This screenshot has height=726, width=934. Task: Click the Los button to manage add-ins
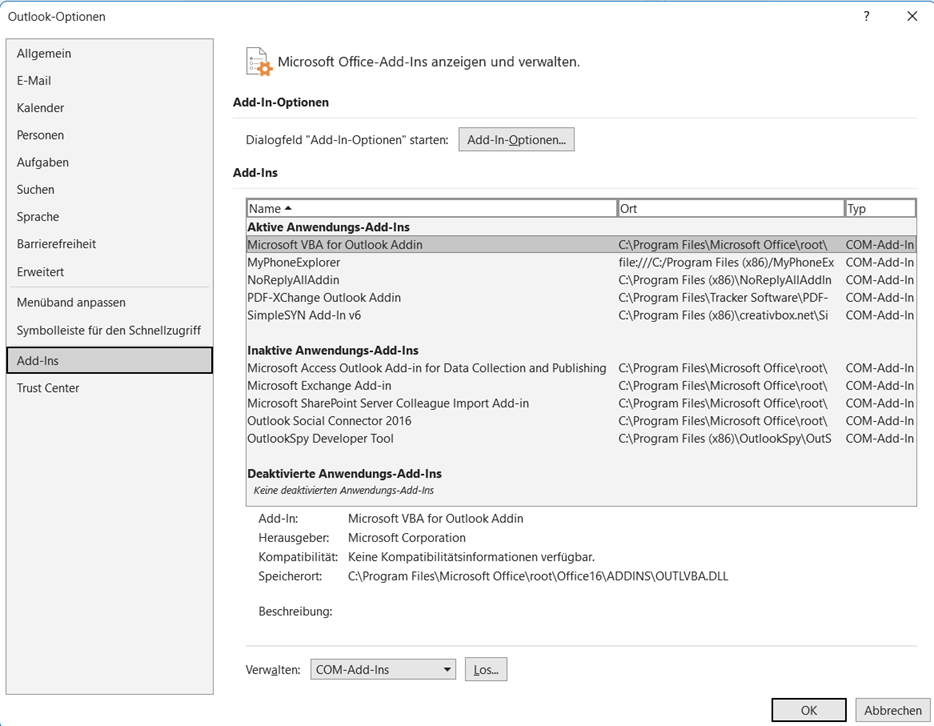coord(485,669)
